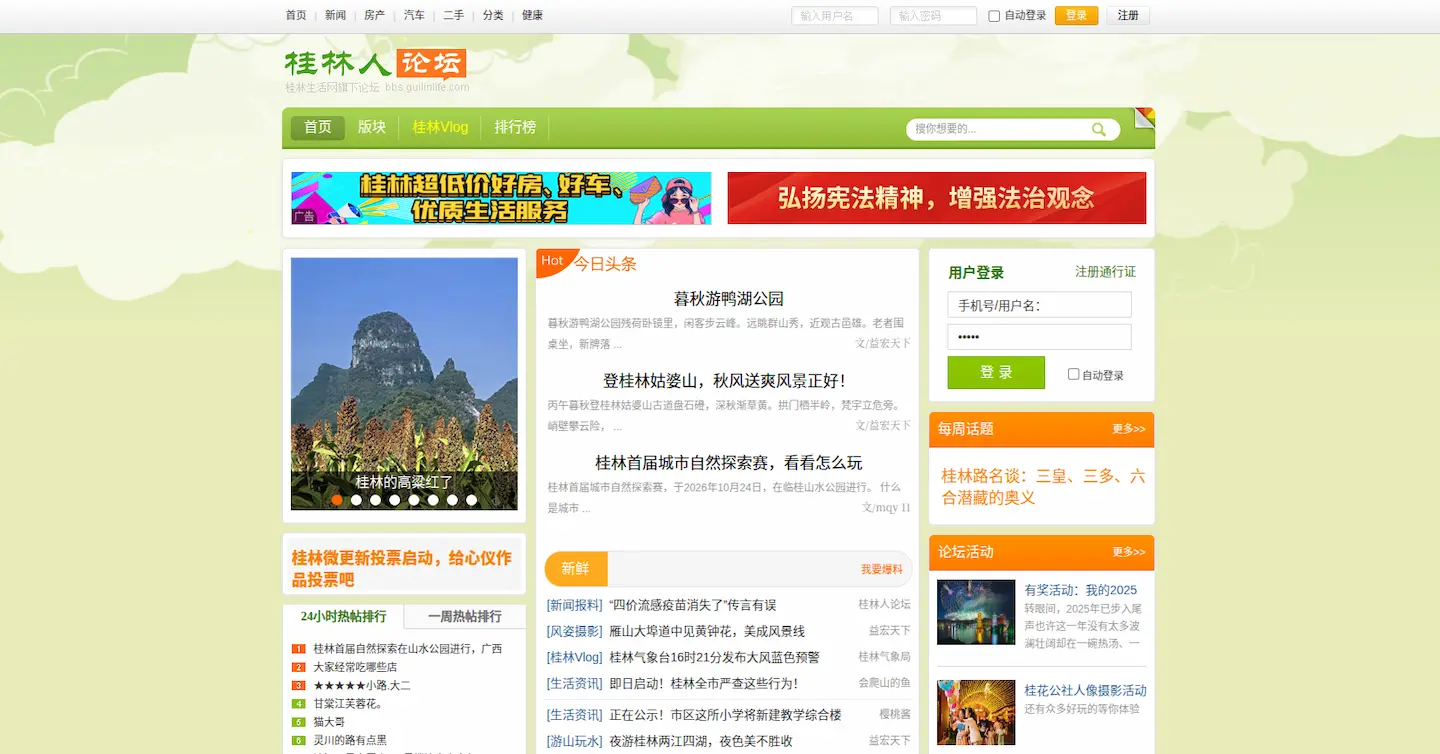Tick the 自动登录 checkbox in top bar
Image resolution: width=1440 pixels, height=754 pixels.
pos(994,16)
